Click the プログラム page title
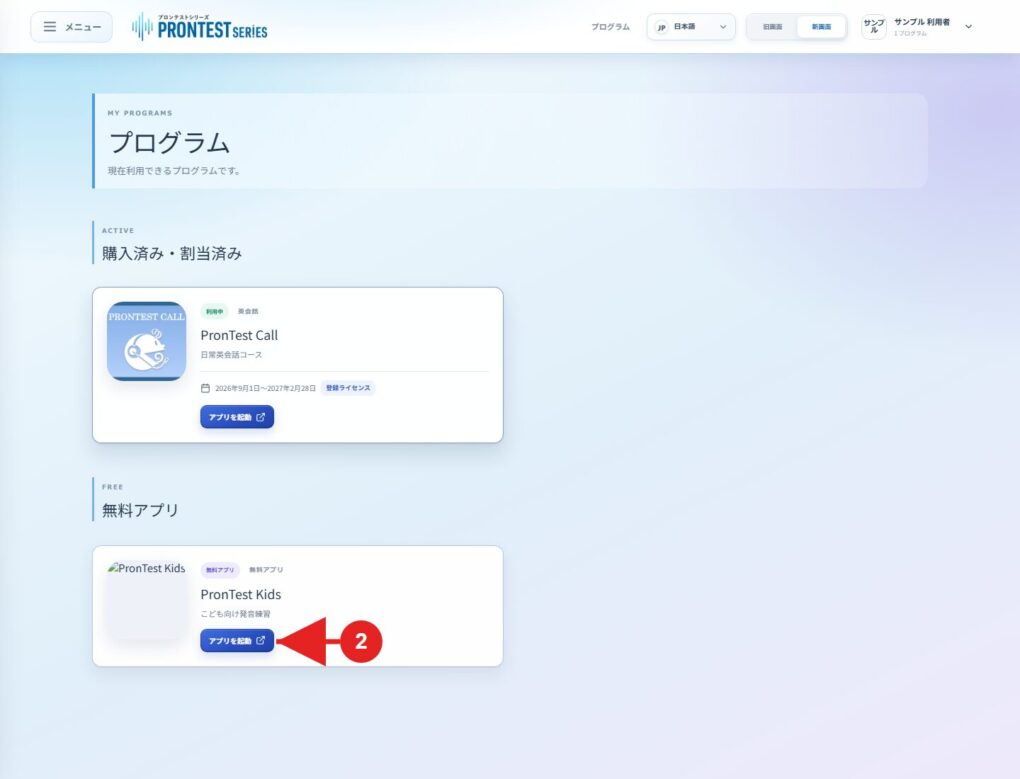Image resolution: width=1020 pixels, height=779 pixels. click(x=169, y=142)
